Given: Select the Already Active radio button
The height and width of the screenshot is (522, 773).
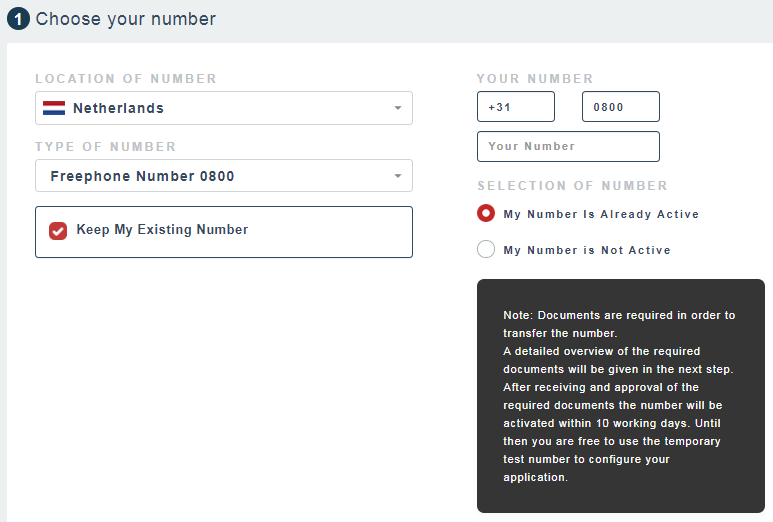Looking at the screenshot, I should point(486,214).
